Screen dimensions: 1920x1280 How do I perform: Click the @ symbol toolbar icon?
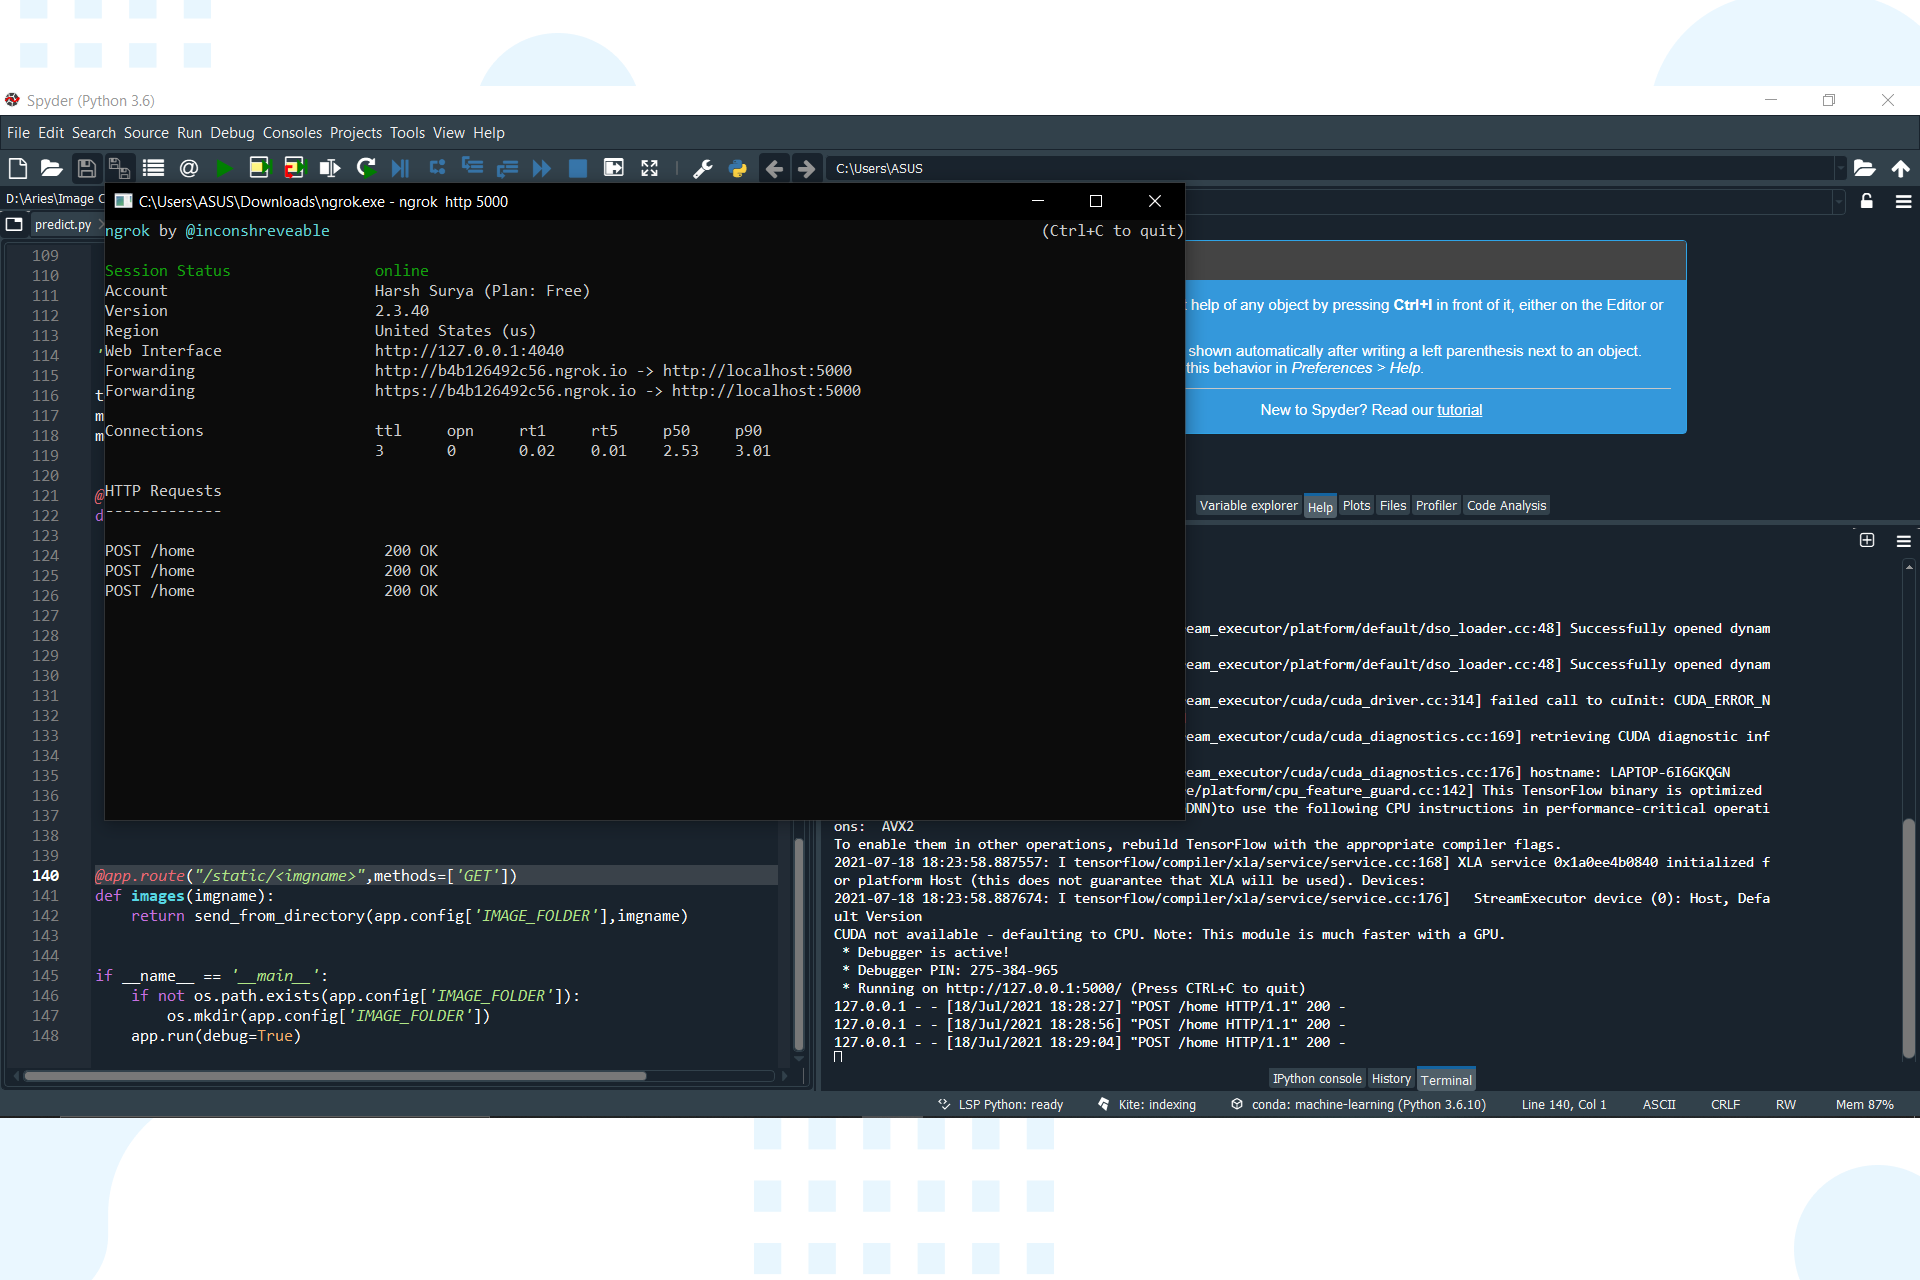tap(188, 168)
